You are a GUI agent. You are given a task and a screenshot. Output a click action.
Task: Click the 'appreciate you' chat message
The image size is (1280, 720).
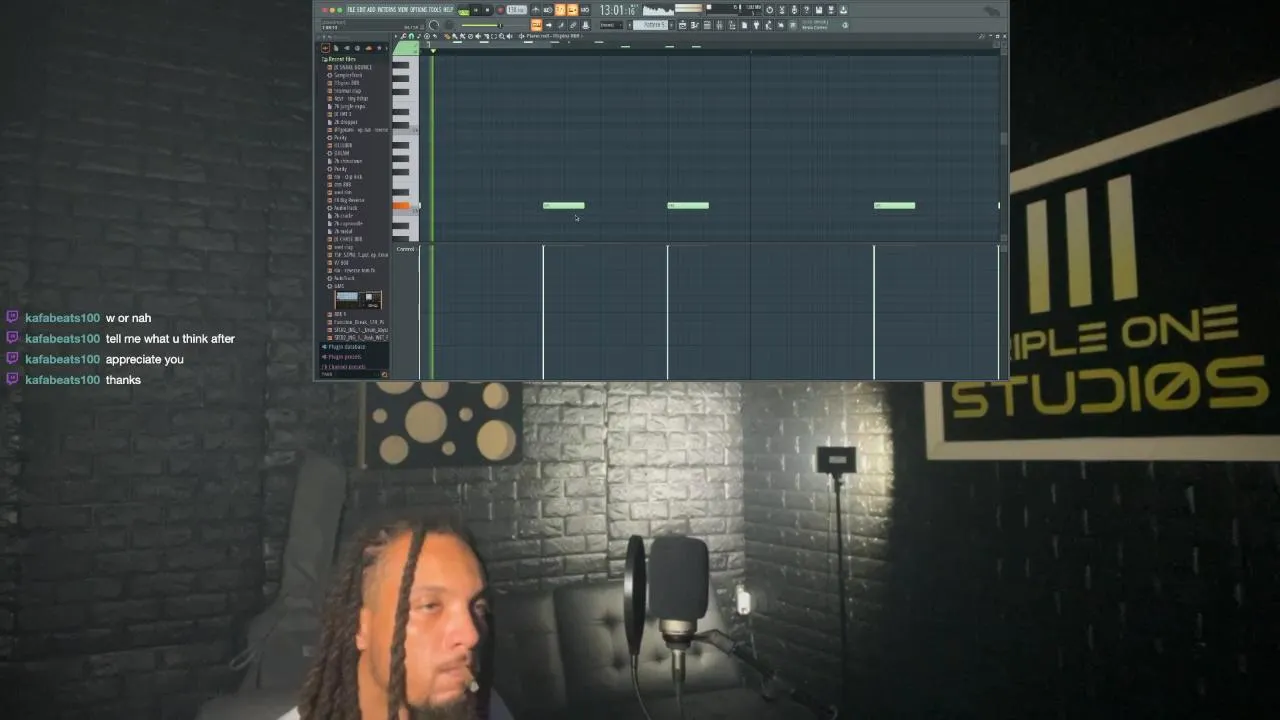145,360
